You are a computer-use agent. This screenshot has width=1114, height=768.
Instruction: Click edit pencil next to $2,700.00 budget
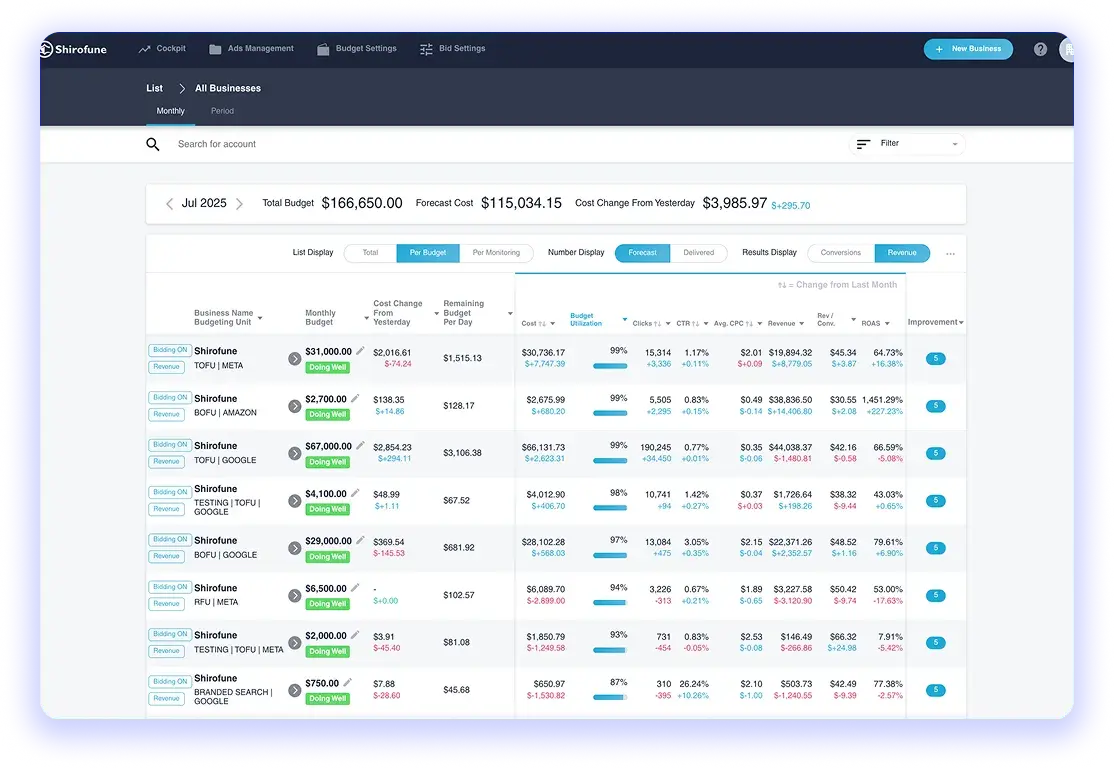pos(355,398)
